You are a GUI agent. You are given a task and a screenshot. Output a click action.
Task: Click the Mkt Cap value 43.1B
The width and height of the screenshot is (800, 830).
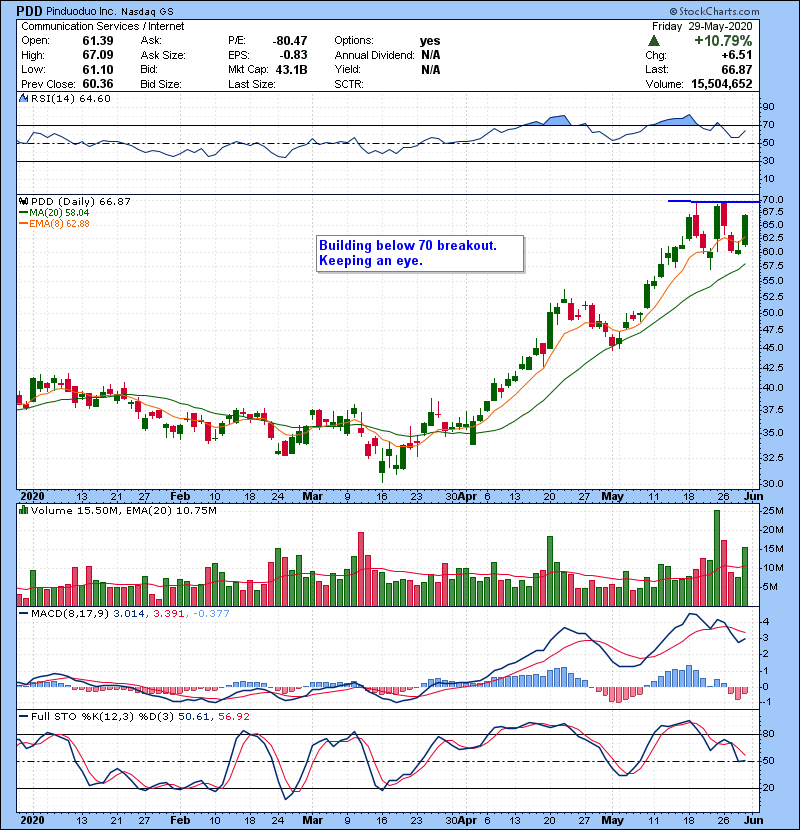(x=291, y=69)
